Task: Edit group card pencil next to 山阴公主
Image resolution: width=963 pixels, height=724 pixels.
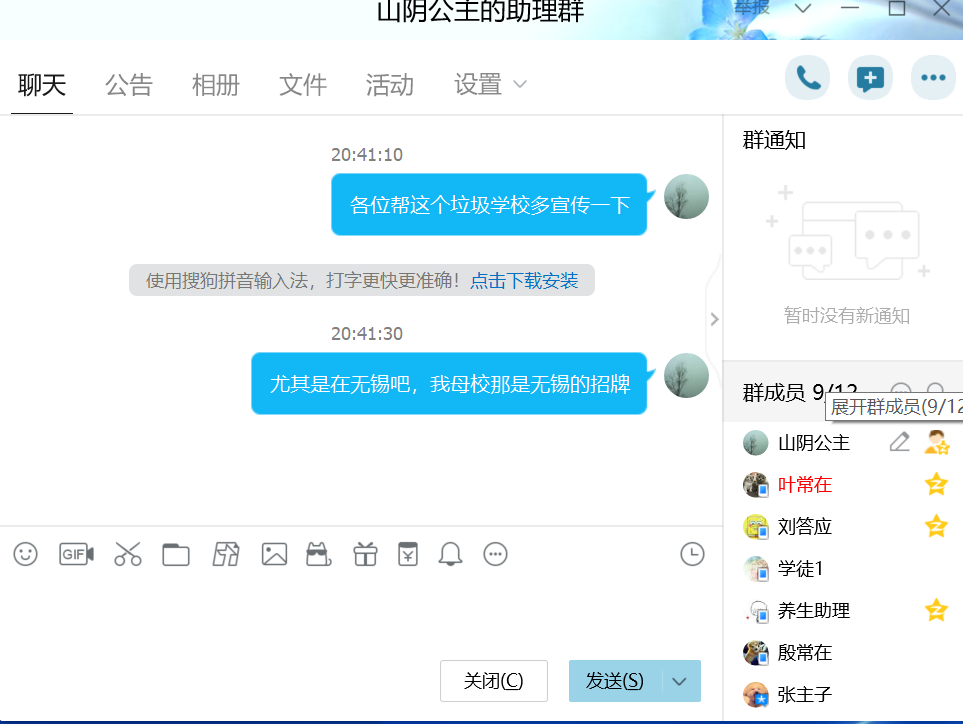Action: pos(900,442)
